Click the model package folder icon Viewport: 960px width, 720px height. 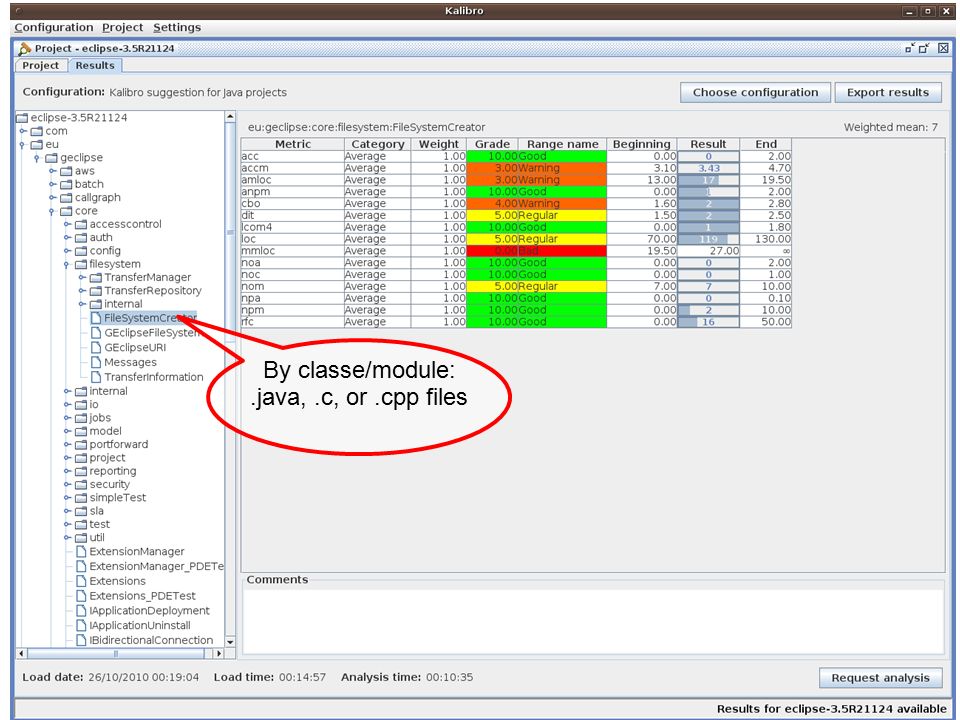[81, 432]
